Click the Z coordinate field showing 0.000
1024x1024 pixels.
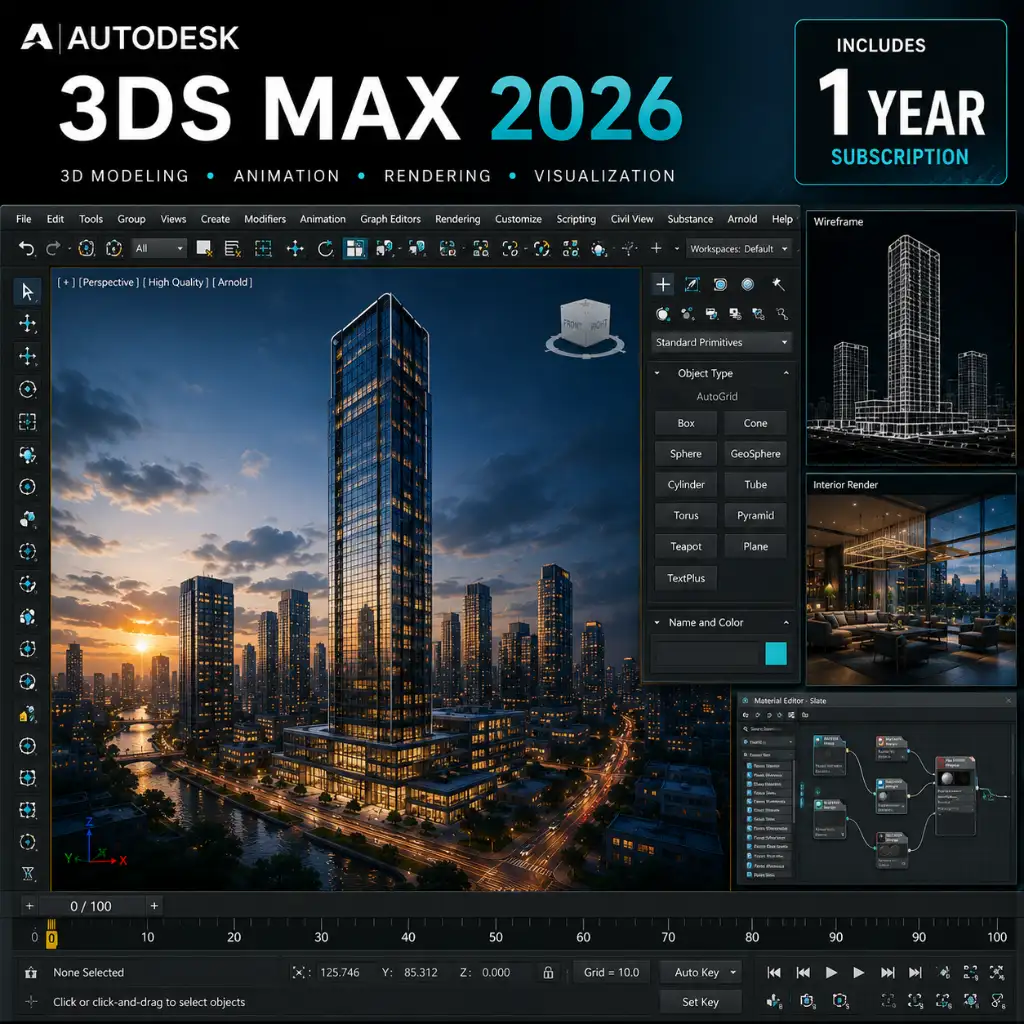click(498, 972)
